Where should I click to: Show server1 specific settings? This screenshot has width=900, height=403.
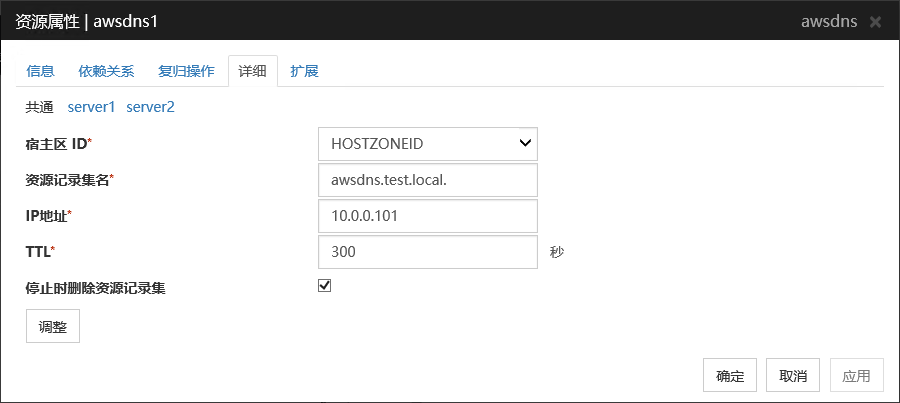[92, 106]
